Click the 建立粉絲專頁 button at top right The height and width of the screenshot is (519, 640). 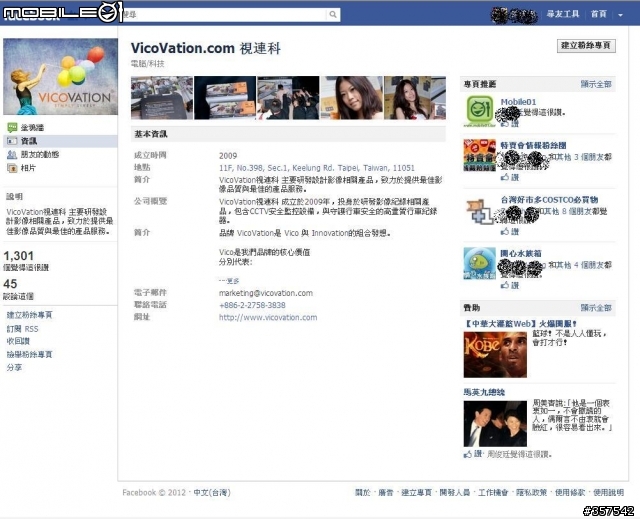click(x=586, y=46)
